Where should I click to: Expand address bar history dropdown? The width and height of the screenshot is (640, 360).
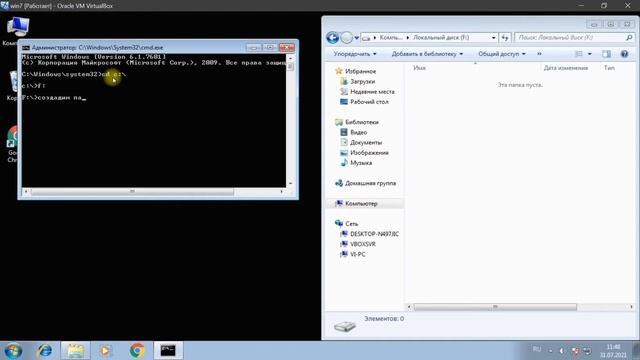[493, 38]
